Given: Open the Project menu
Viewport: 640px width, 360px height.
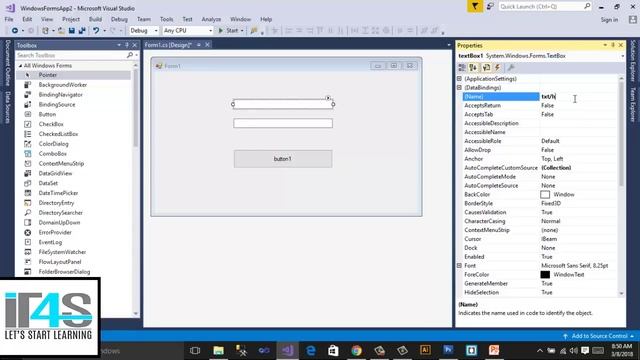Looking at the screenshot, I should 71,19.
